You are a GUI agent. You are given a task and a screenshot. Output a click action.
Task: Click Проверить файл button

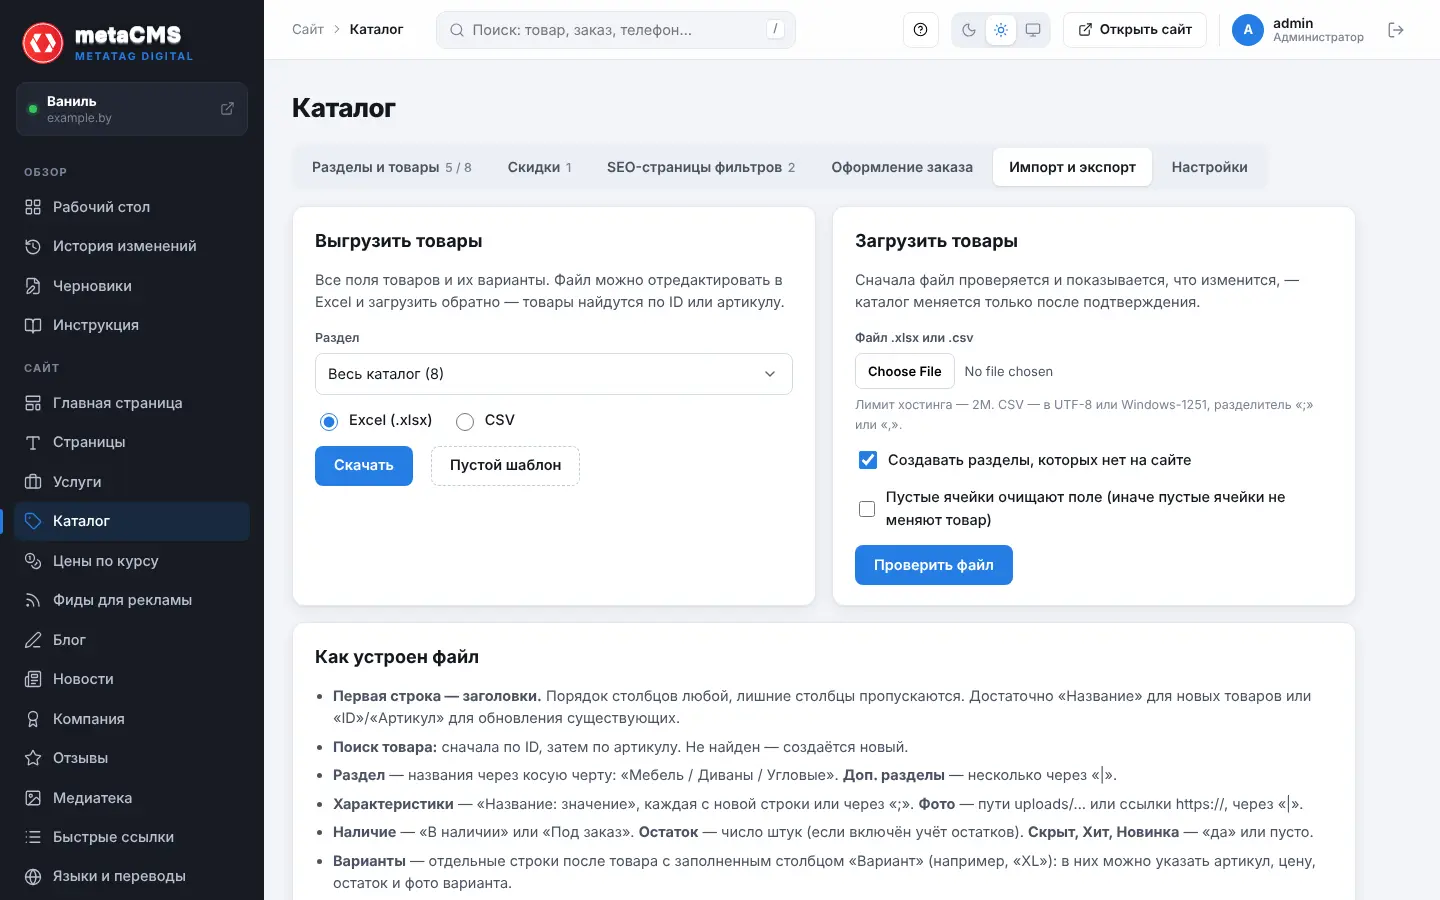pyautogui.click(x=934, y=565)
